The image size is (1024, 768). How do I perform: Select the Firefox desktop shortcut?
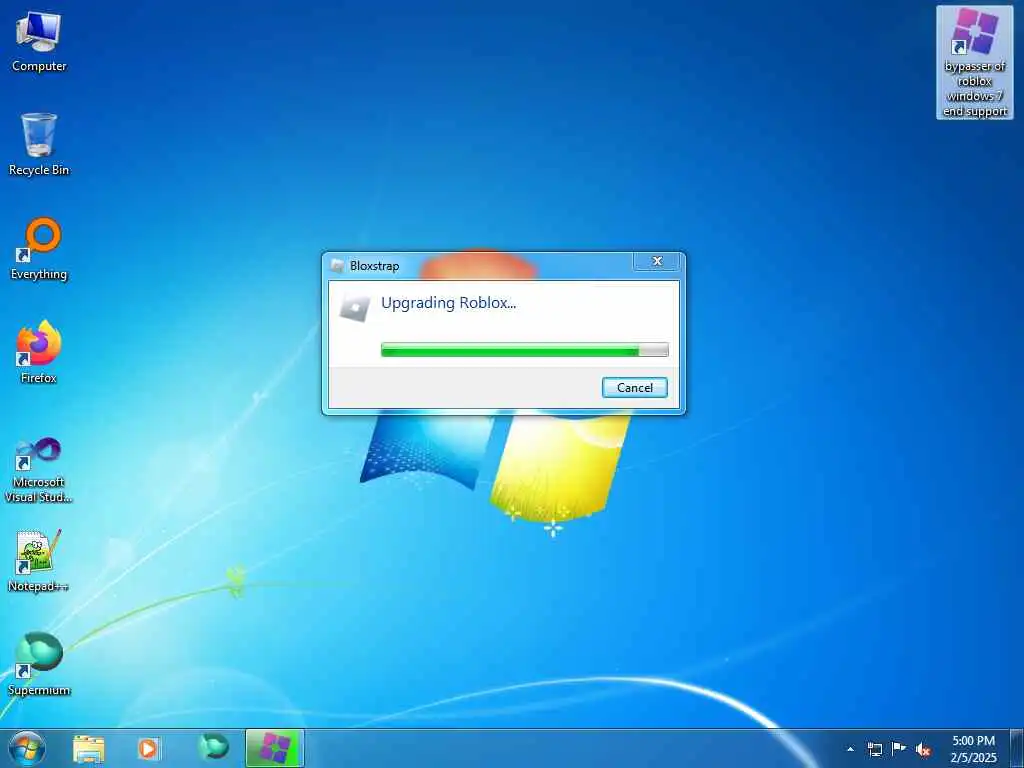(x=39, y=352)
